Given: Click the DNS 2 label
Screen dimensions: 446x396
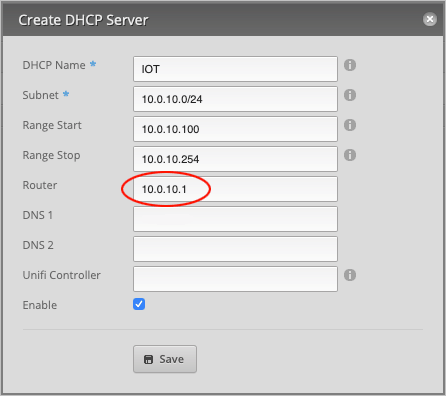Looking at the screenshot, I should point(38,245).
